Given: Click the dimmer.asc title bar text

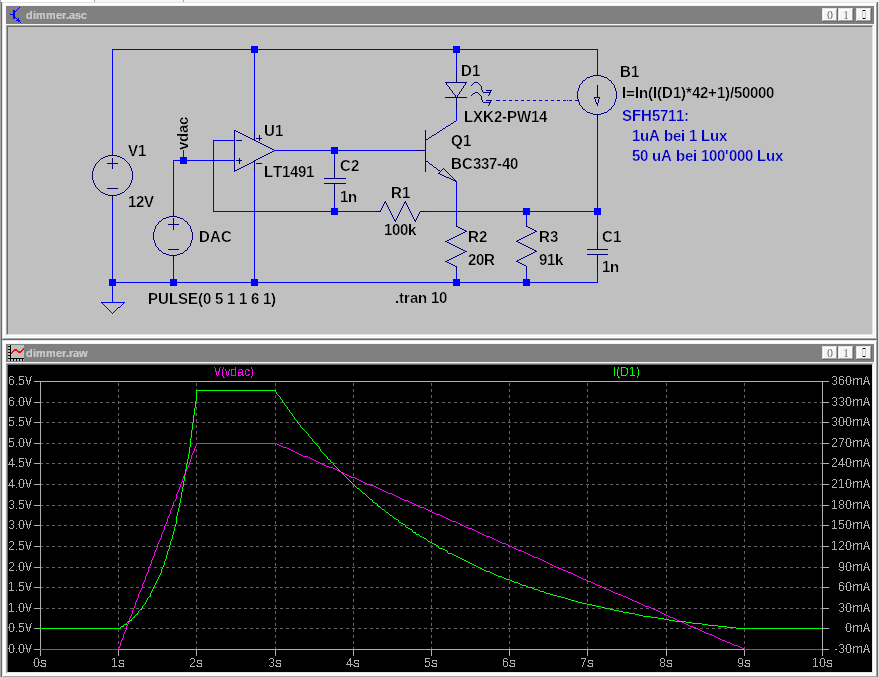Looking at the screenshot, I should (x=56, y=15).
